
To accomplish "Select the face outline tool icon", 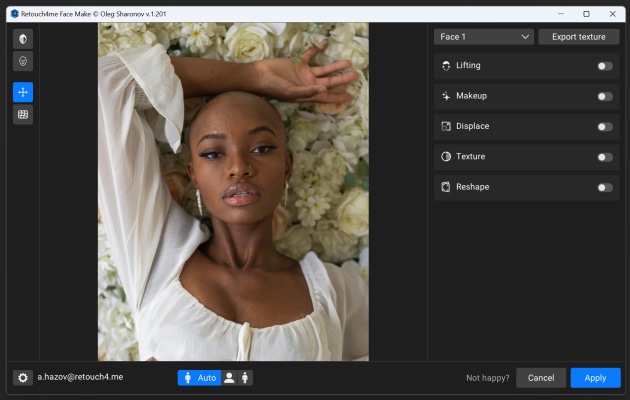I will 23,62.
